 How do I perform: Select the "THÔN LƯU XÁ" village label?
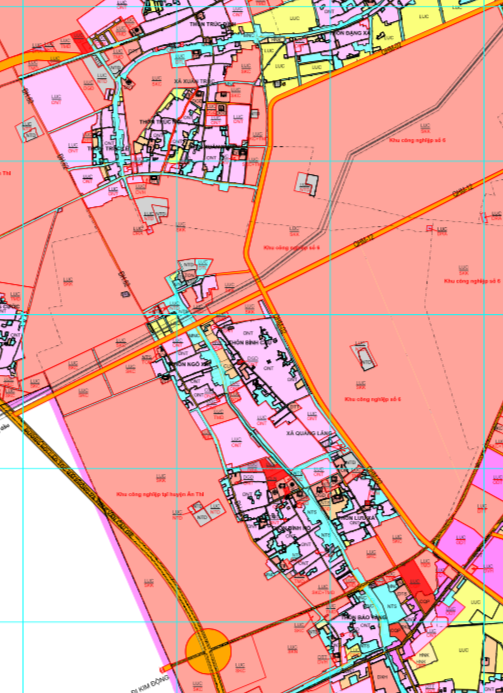pyautogui.click(x=357, y=517)
